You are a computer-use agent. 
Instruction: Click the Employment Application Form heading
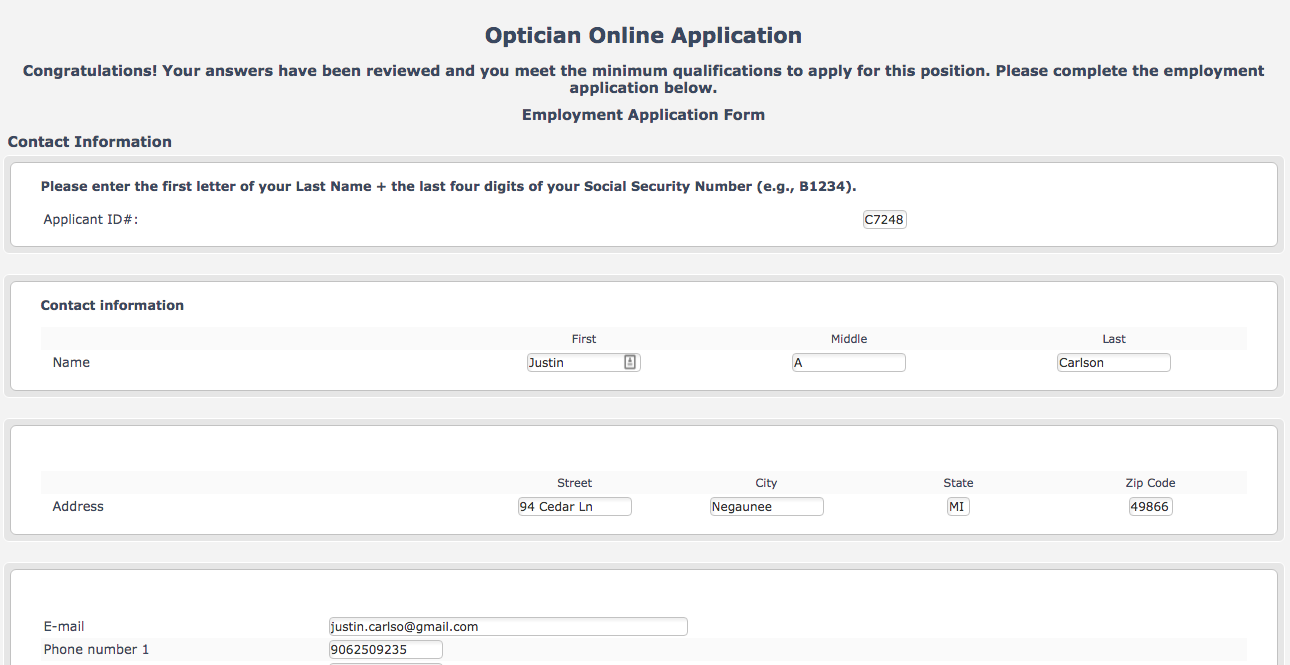[x=643, y=115]
